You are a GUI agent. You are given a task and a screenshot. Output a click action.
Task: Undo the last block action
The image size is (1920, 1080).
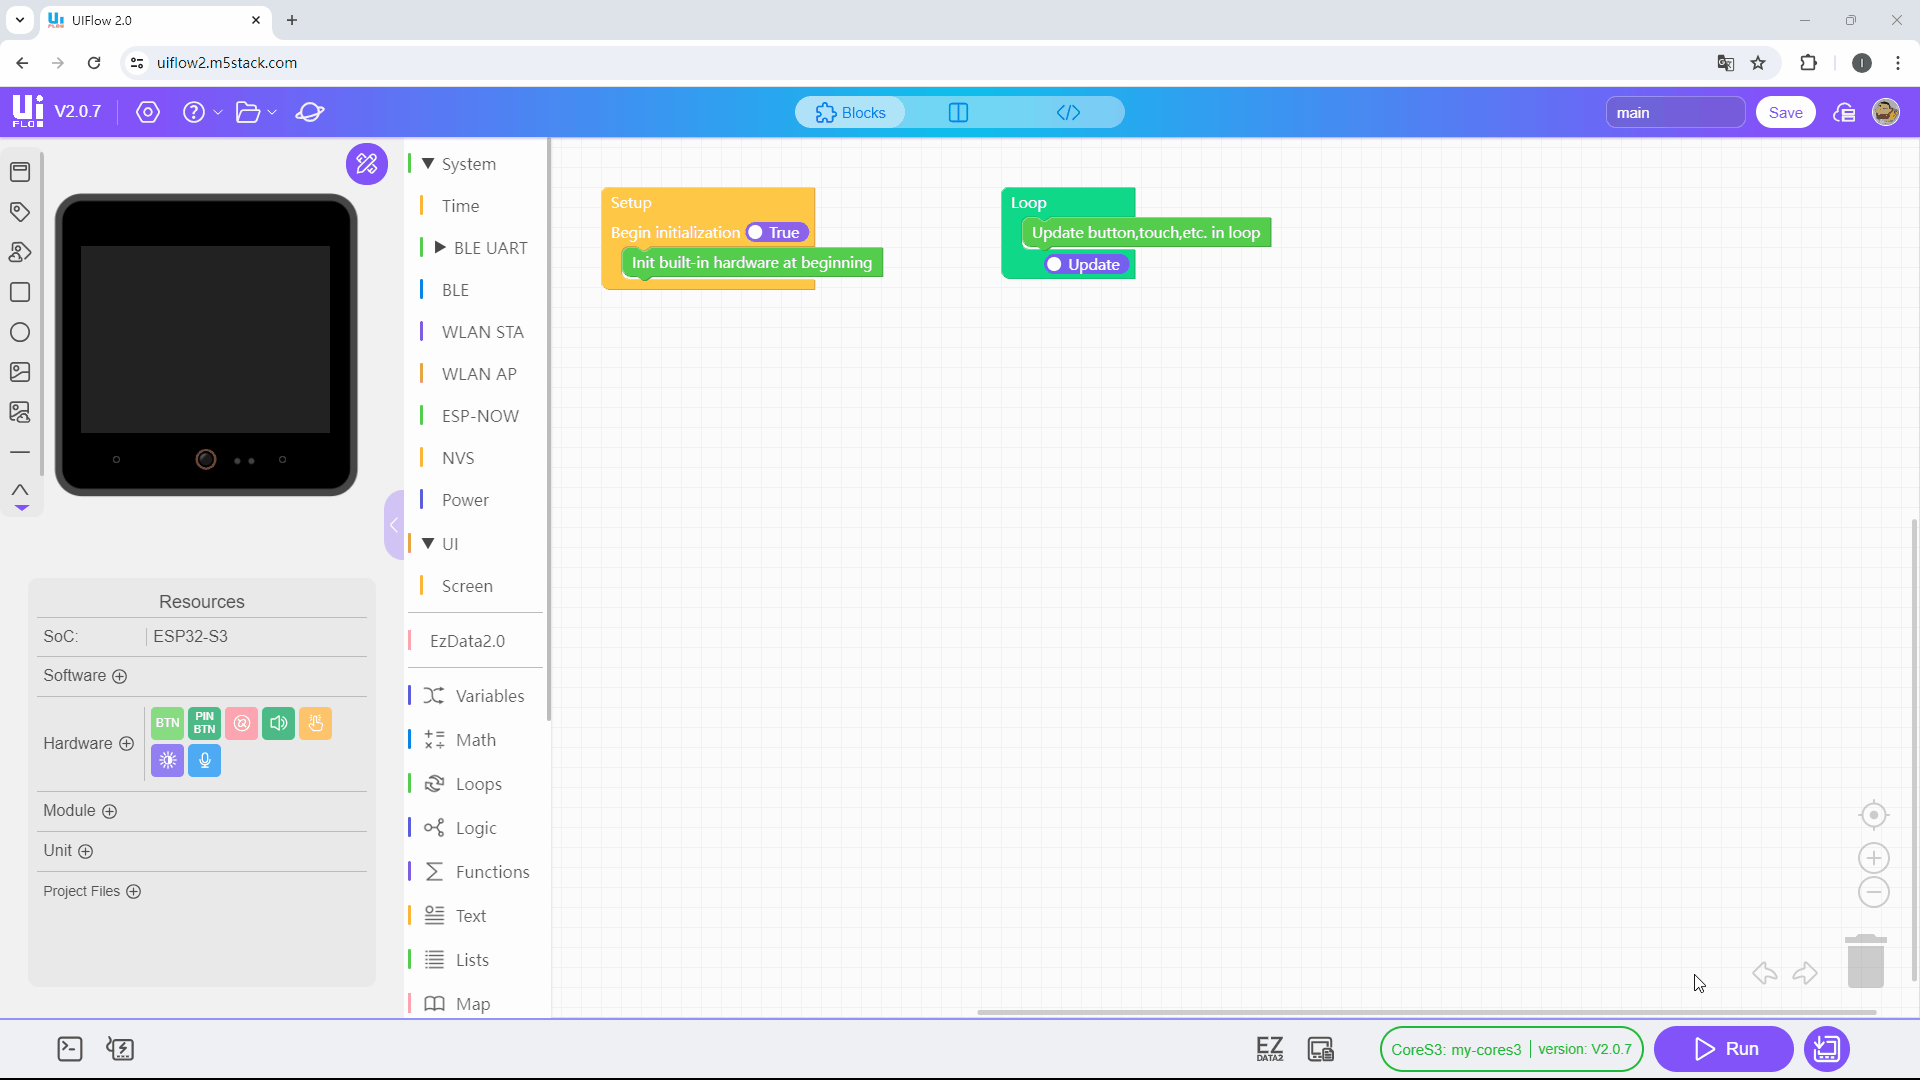[x=1765, y=973]
